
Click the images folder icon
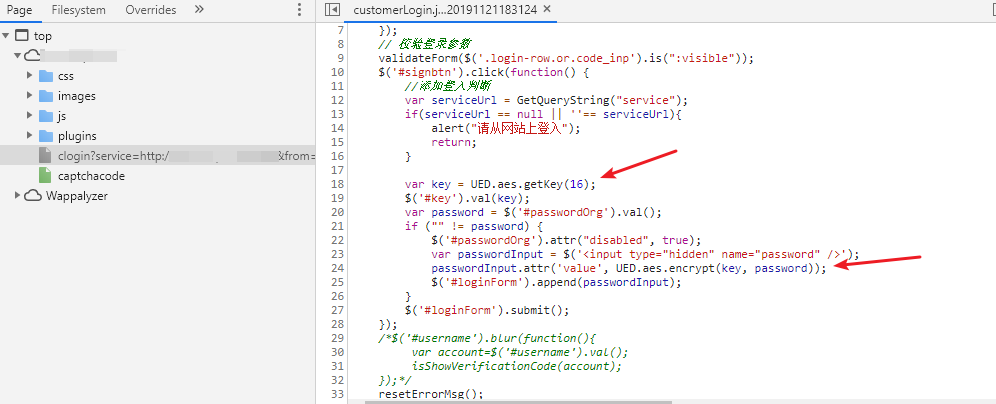coord(46,96)
